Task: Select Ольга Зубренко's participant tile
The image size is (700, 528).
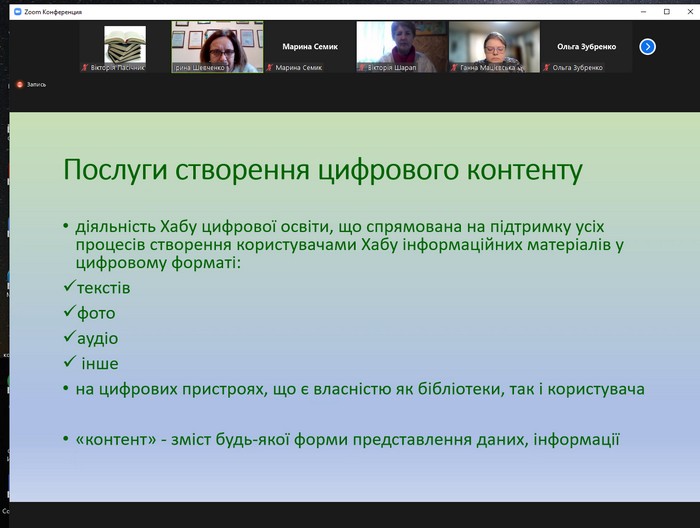Action: pos(586,46)
